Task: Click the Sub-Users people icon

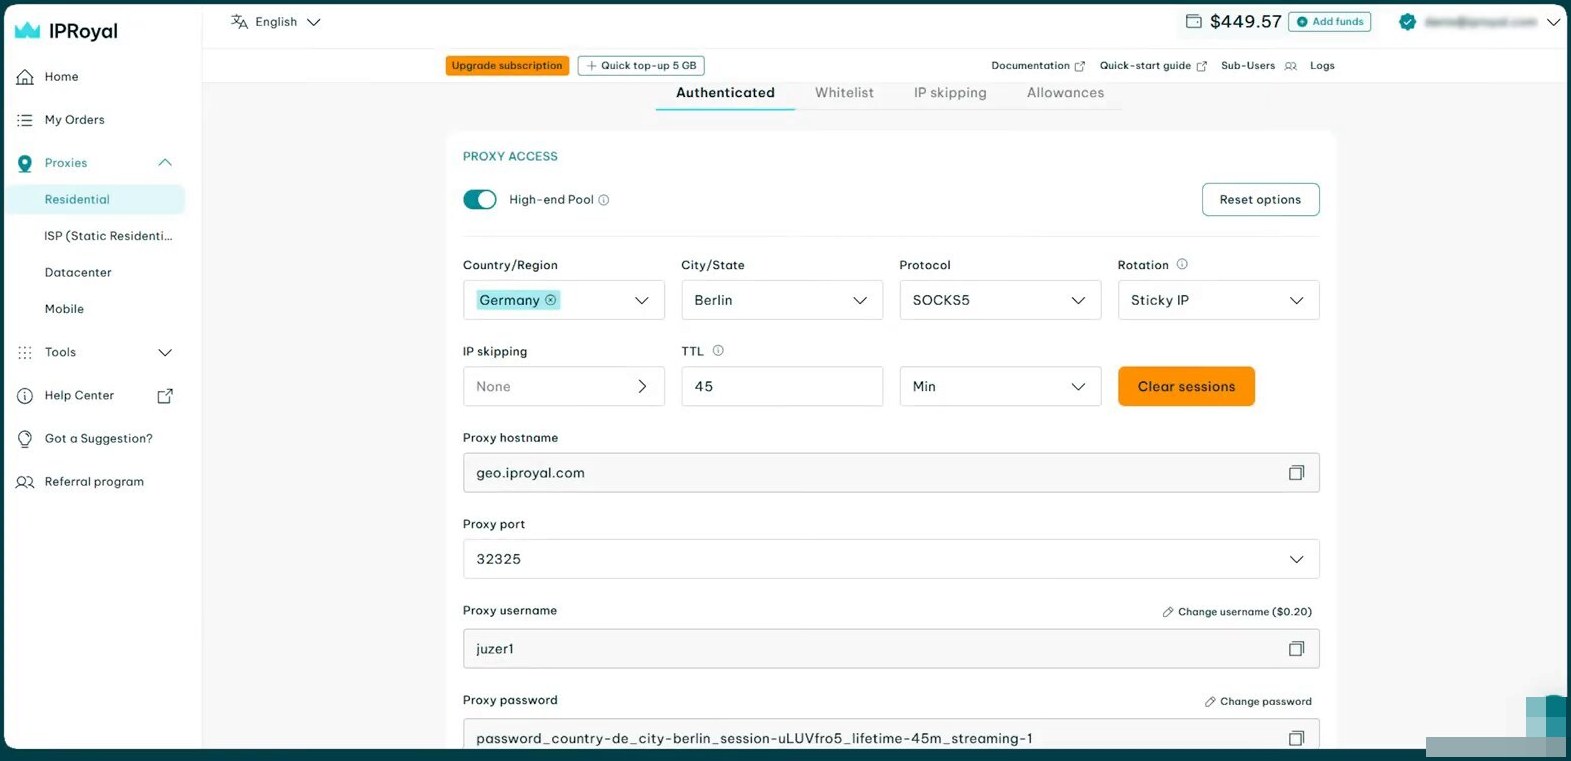Action: [1291, 66]
